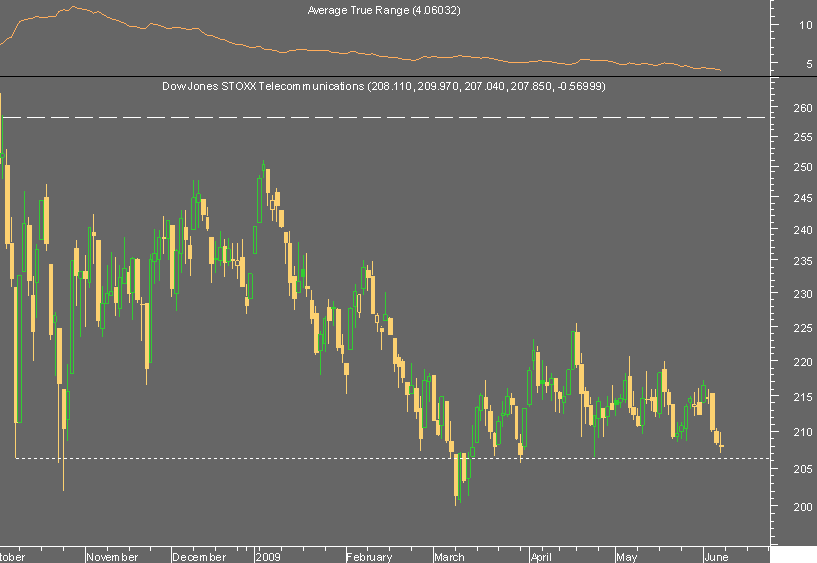
Task: Select the orange Average True Range line
Action: 361,53
